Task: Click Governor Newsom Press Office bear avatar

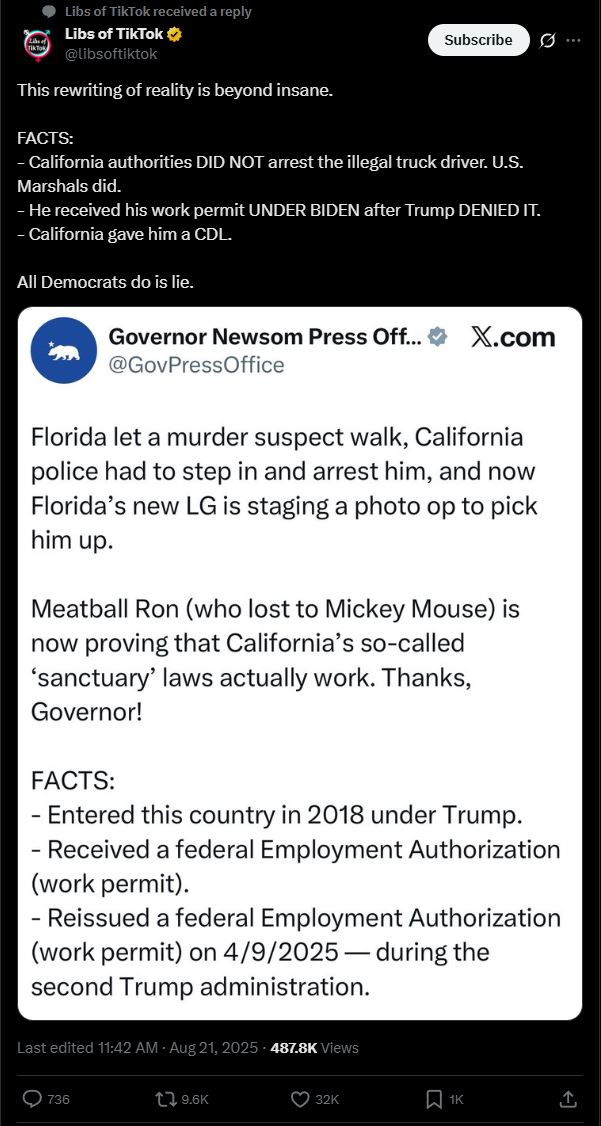Action: click(63, 350)
